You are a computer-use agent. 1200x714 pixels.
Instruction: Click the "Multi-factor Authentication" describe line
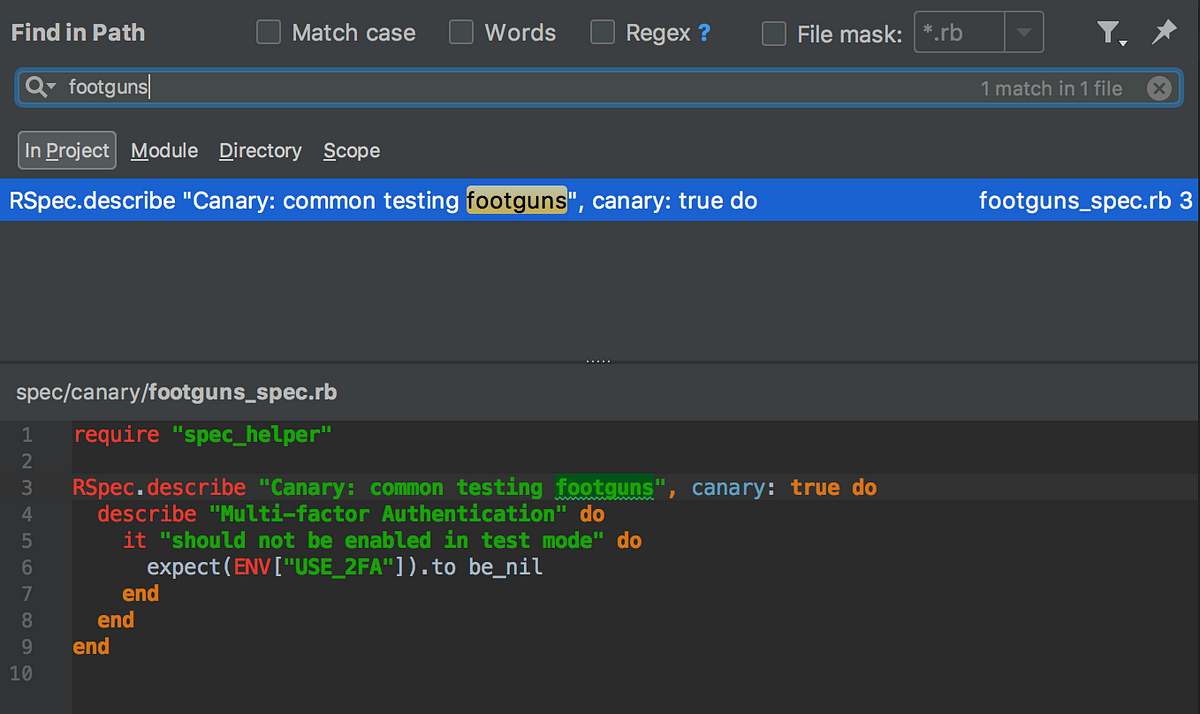point(351,514)
